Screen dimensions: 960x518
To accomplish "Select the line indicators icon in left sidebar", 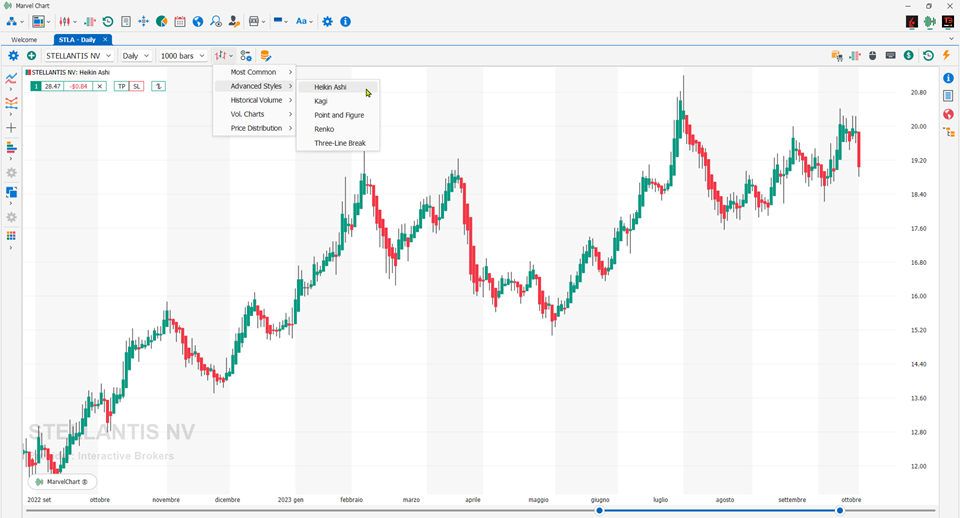I will point(11,78).
